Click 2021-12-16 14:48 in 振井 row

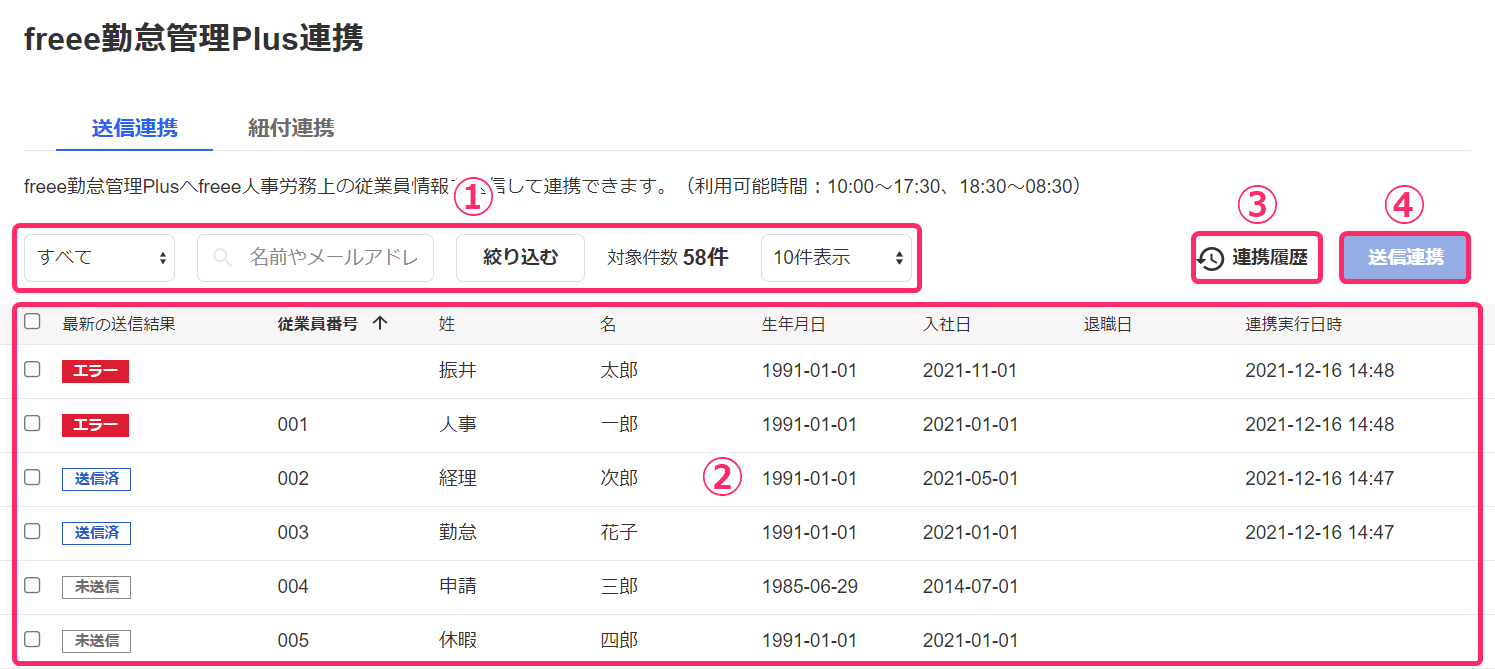(1319, 371)
